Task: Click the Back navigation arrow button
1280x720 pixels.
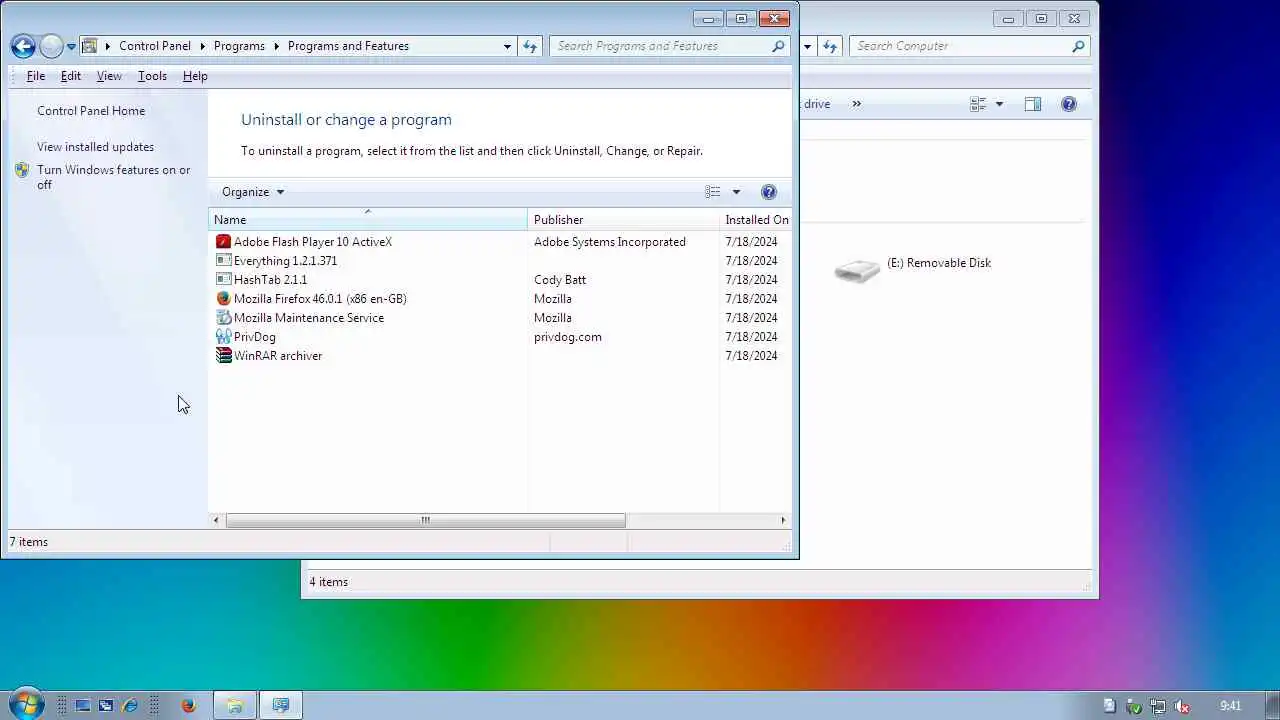Action: (23, 46)
